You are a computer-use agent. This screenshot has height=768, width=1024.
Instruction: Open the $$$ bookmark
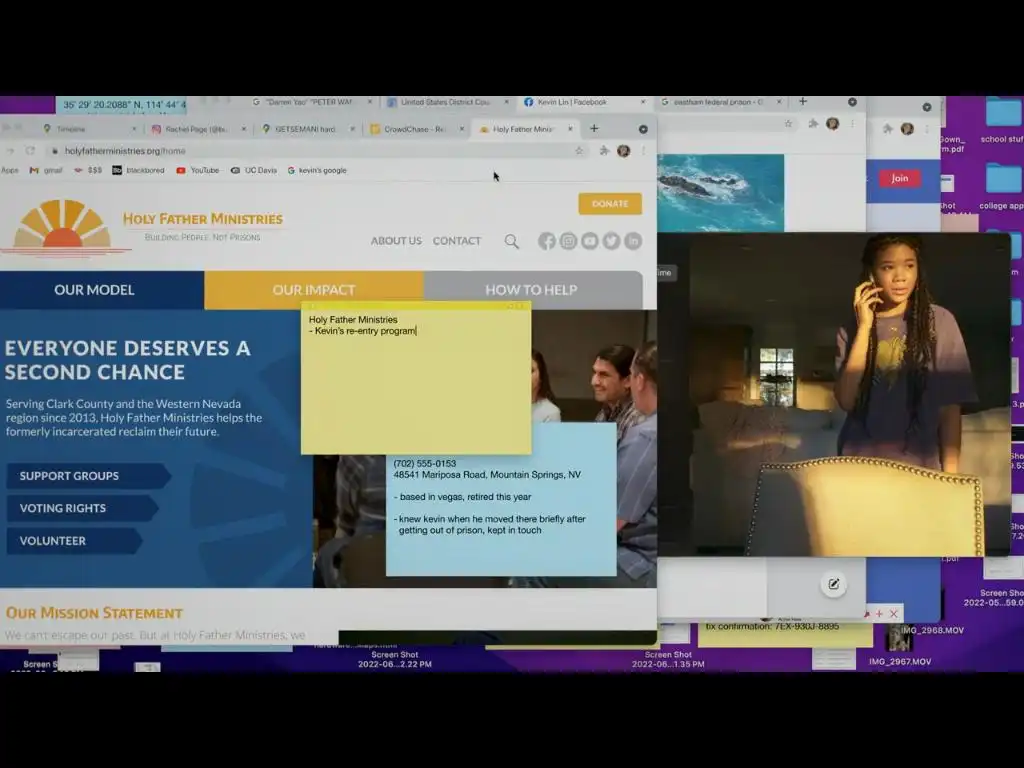[88, 170]
